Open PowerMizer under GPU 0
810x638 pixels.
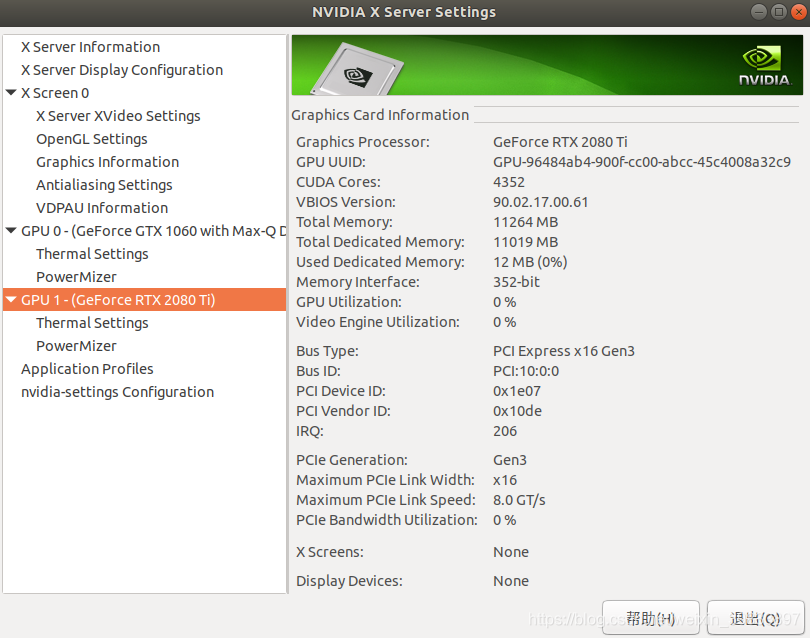coord(76,277)
